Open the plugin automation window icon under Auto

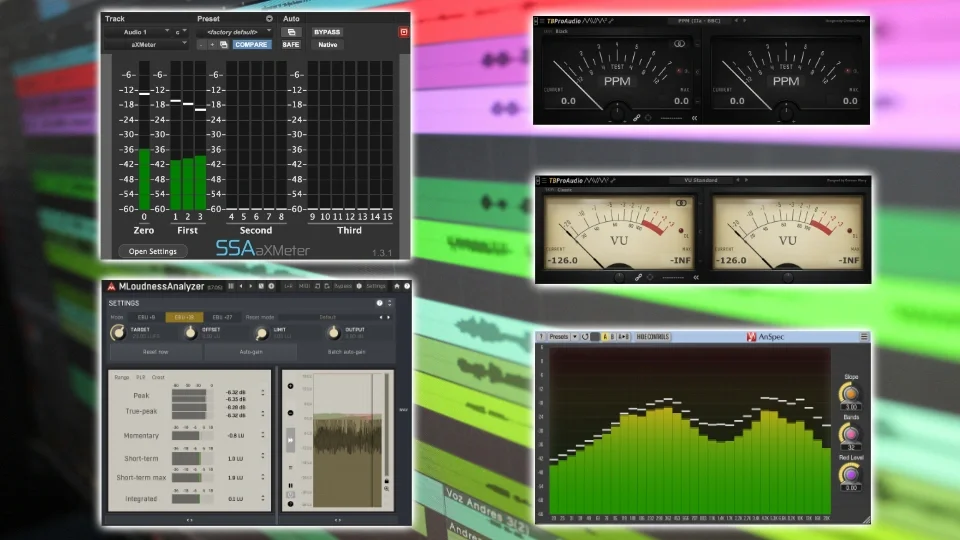[x=291, y=32]
